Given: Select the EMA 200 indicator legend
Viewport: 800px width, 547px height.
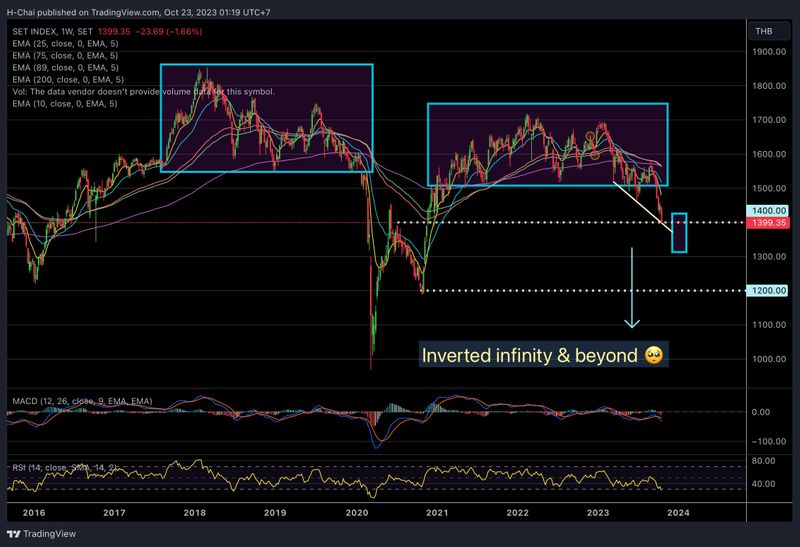Looking at the screenshot, I should click(x=67, y=80).
